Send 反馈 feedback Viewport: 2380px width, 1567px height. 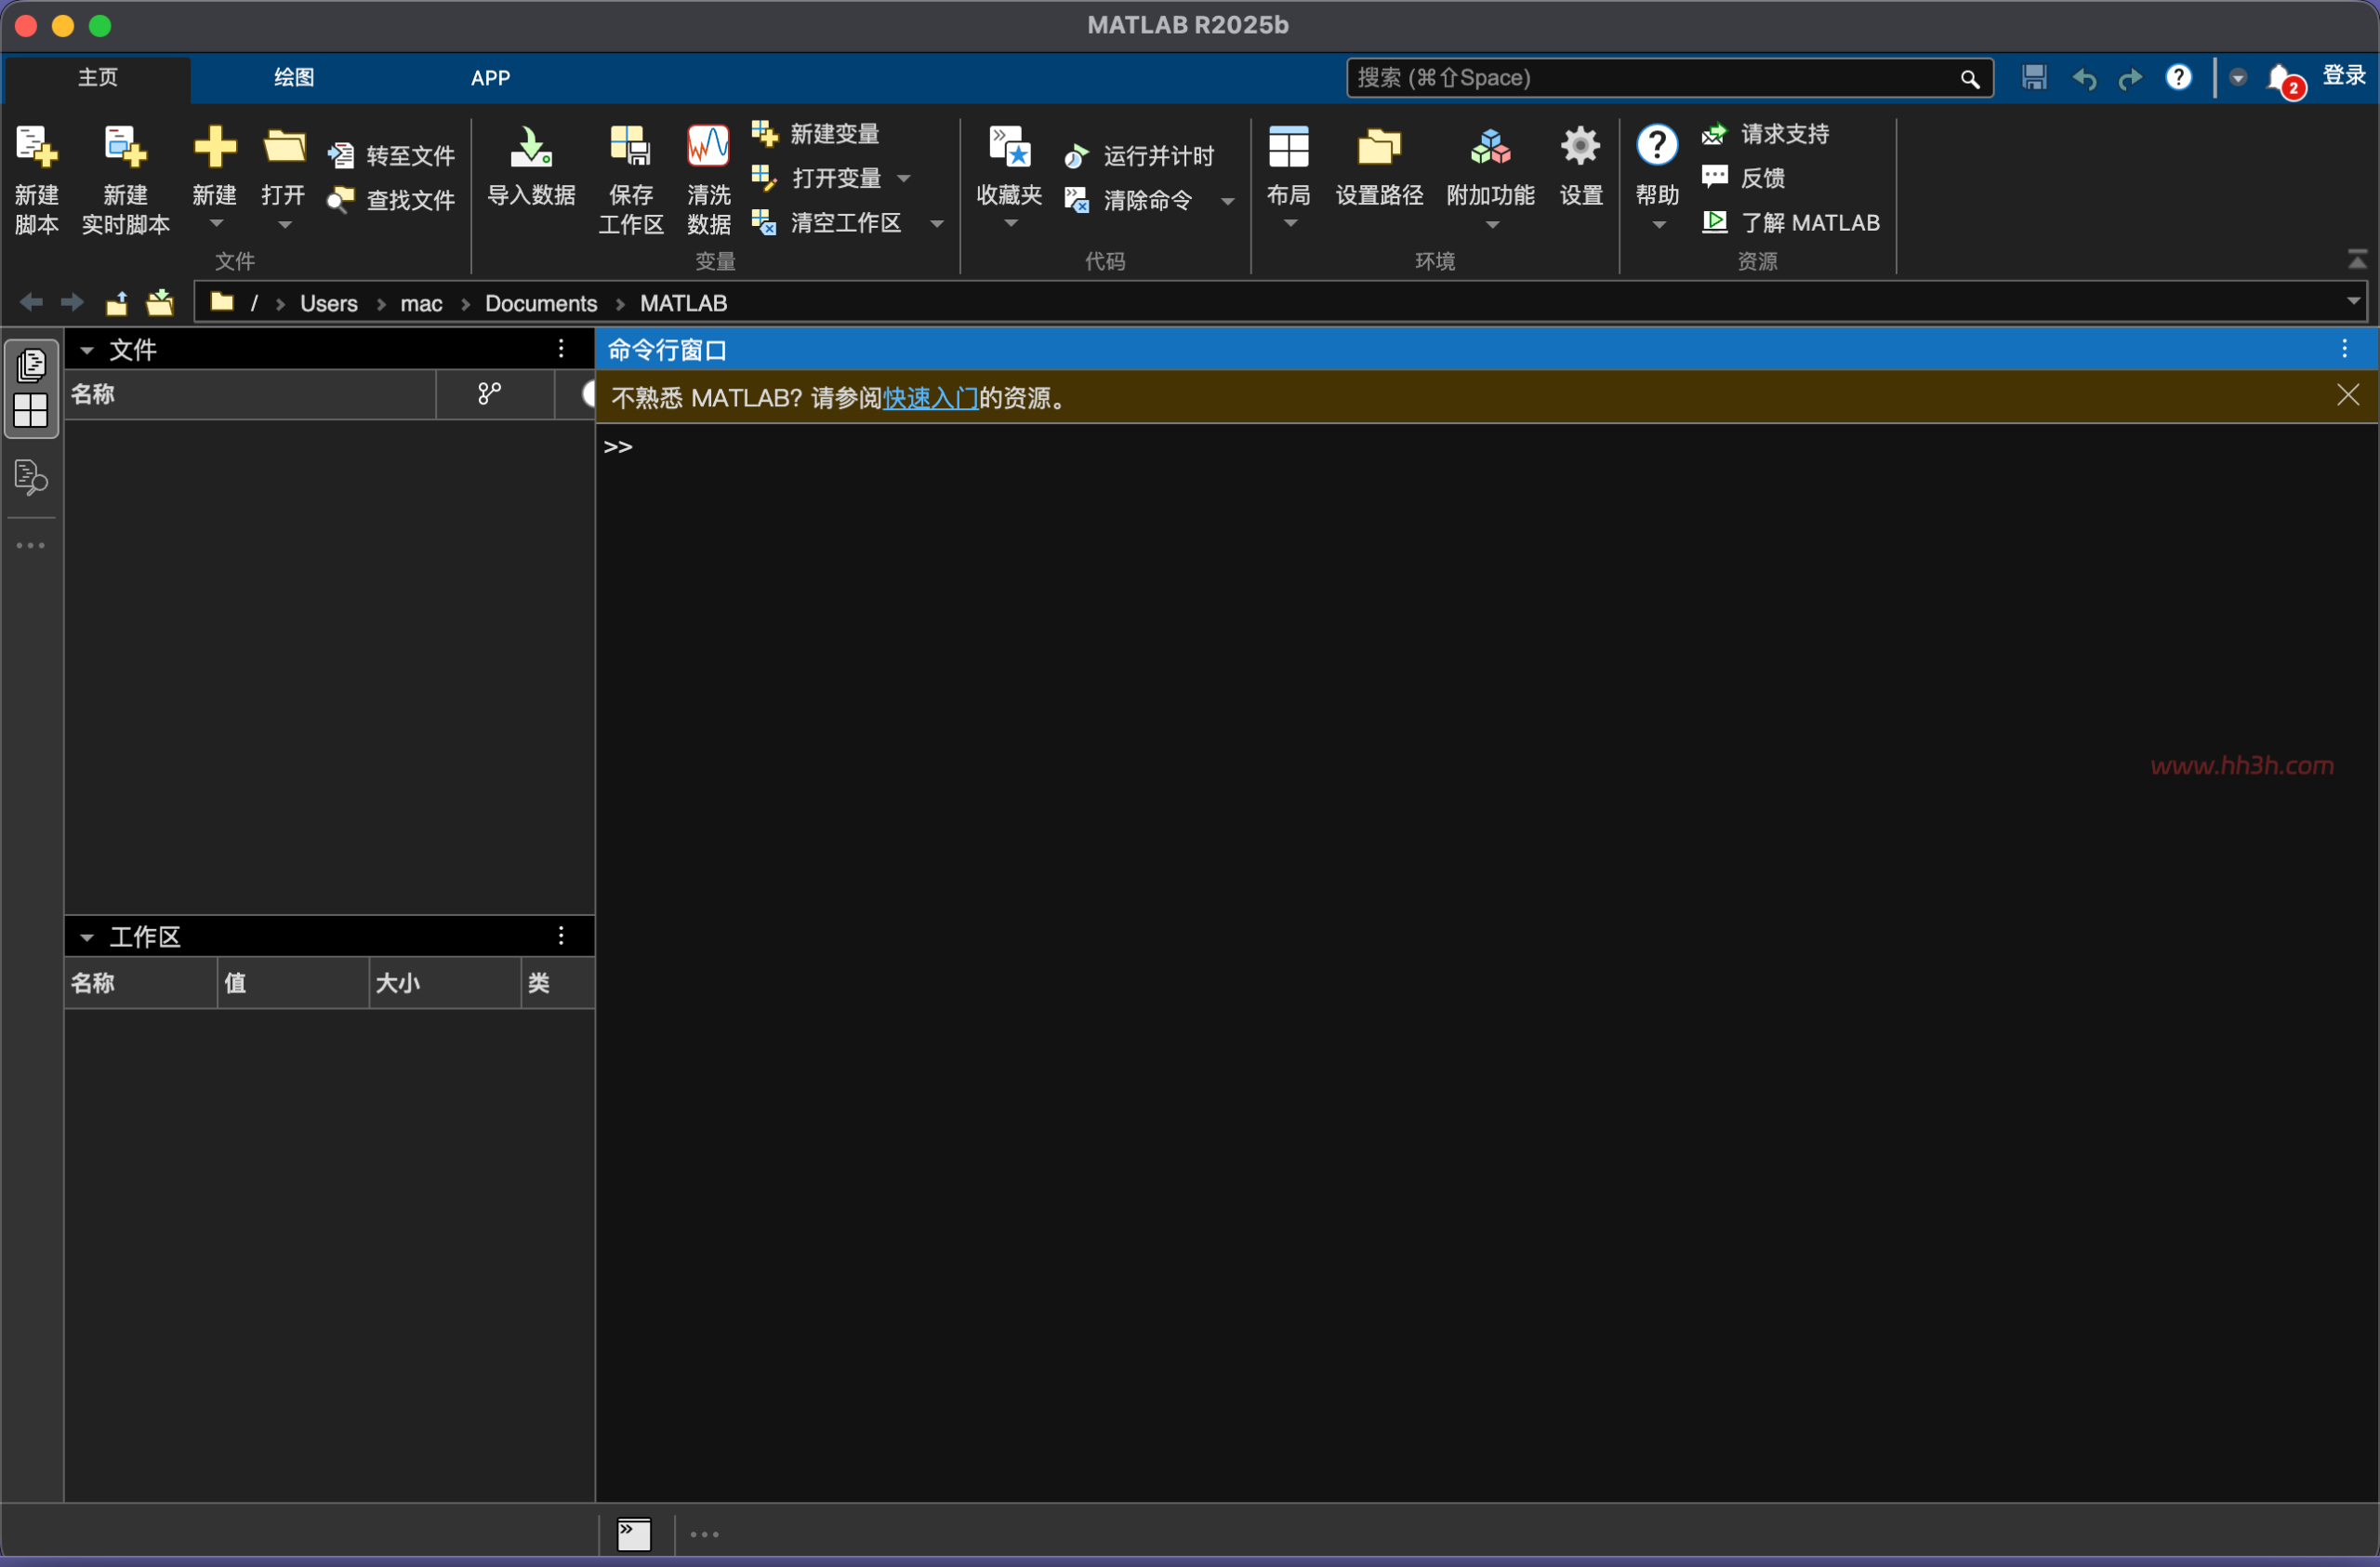point(1744,178)
